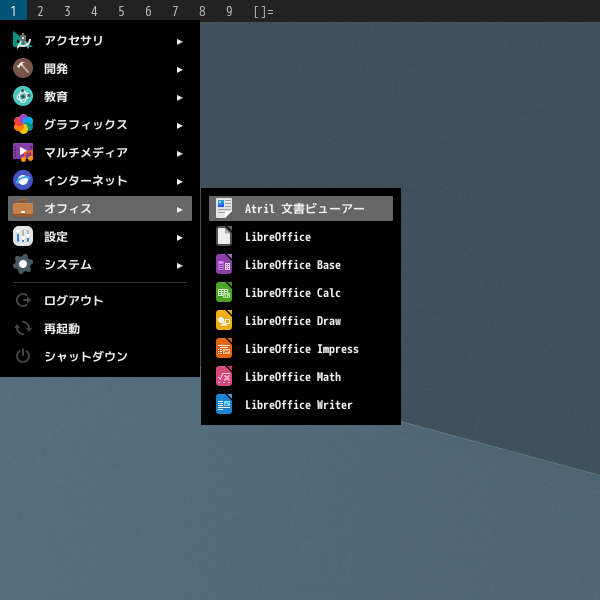Click the シャットダウン power icon

click(x=23, y=356)
